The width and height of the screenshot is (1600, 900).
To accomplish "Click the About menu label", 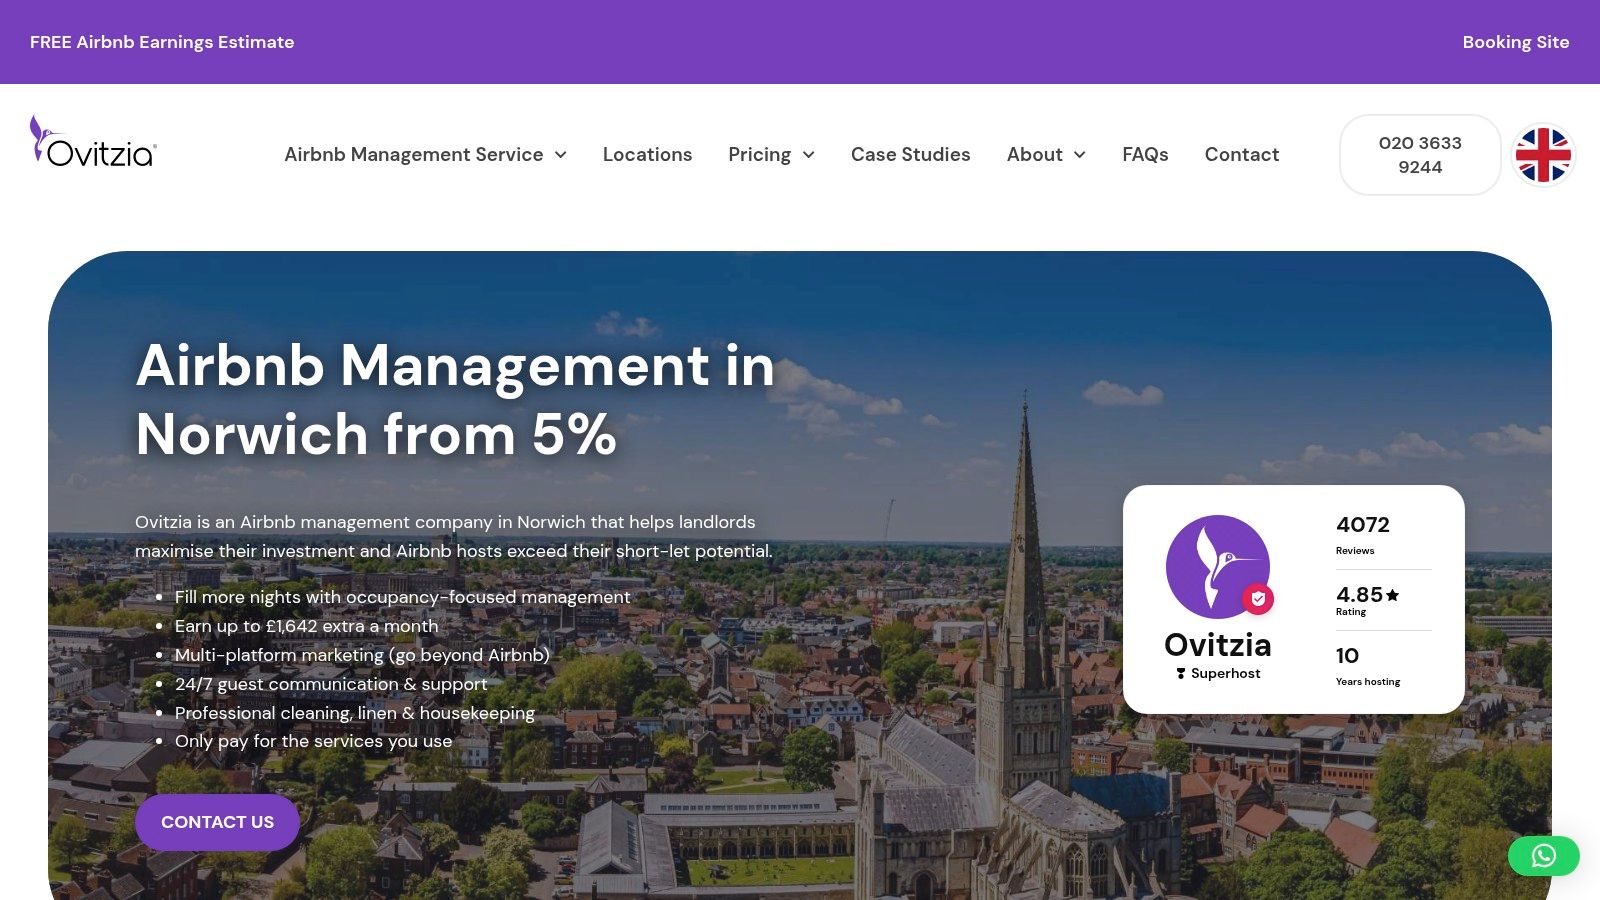I will coord(1034,155).
